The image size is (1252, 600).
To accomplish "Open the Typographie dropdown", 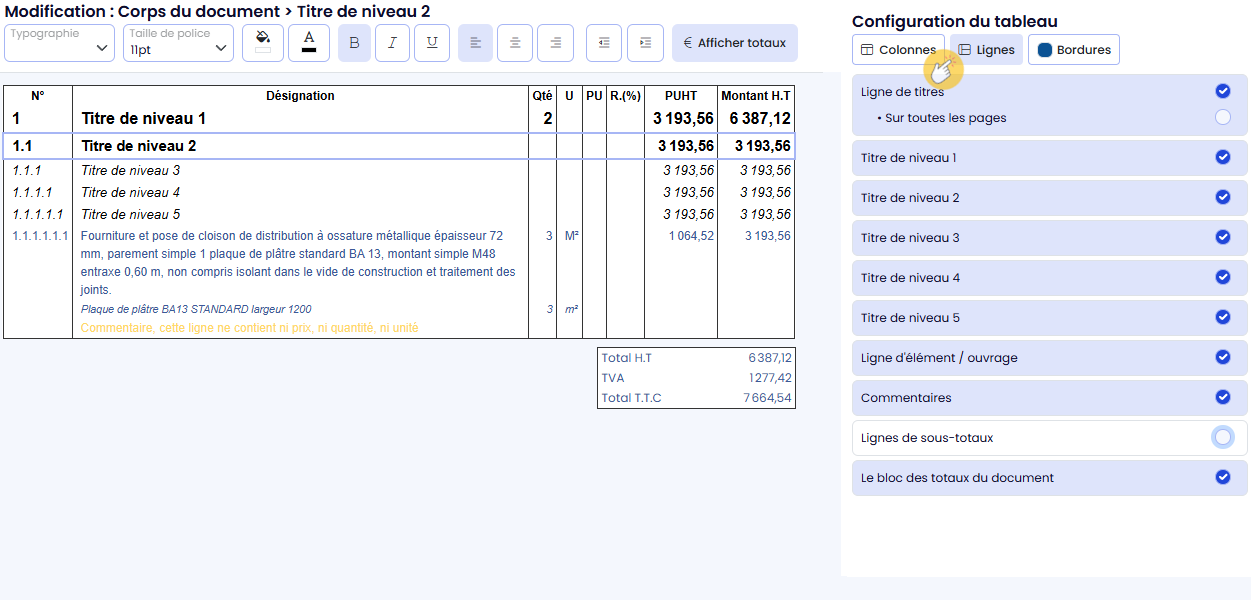I will point(59,43).
